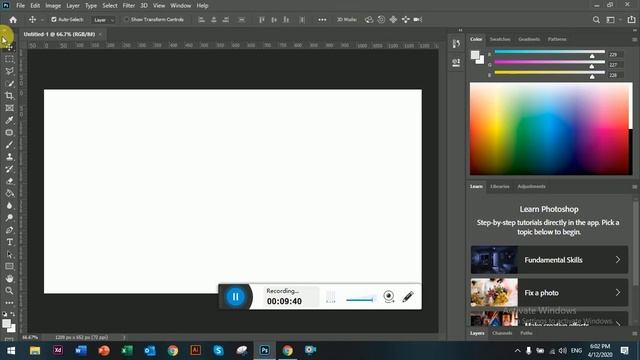The width and height of the screenshot is (640, 360).
Task: Switch to the Gradients tab
Action: click(x=529, y=39)
